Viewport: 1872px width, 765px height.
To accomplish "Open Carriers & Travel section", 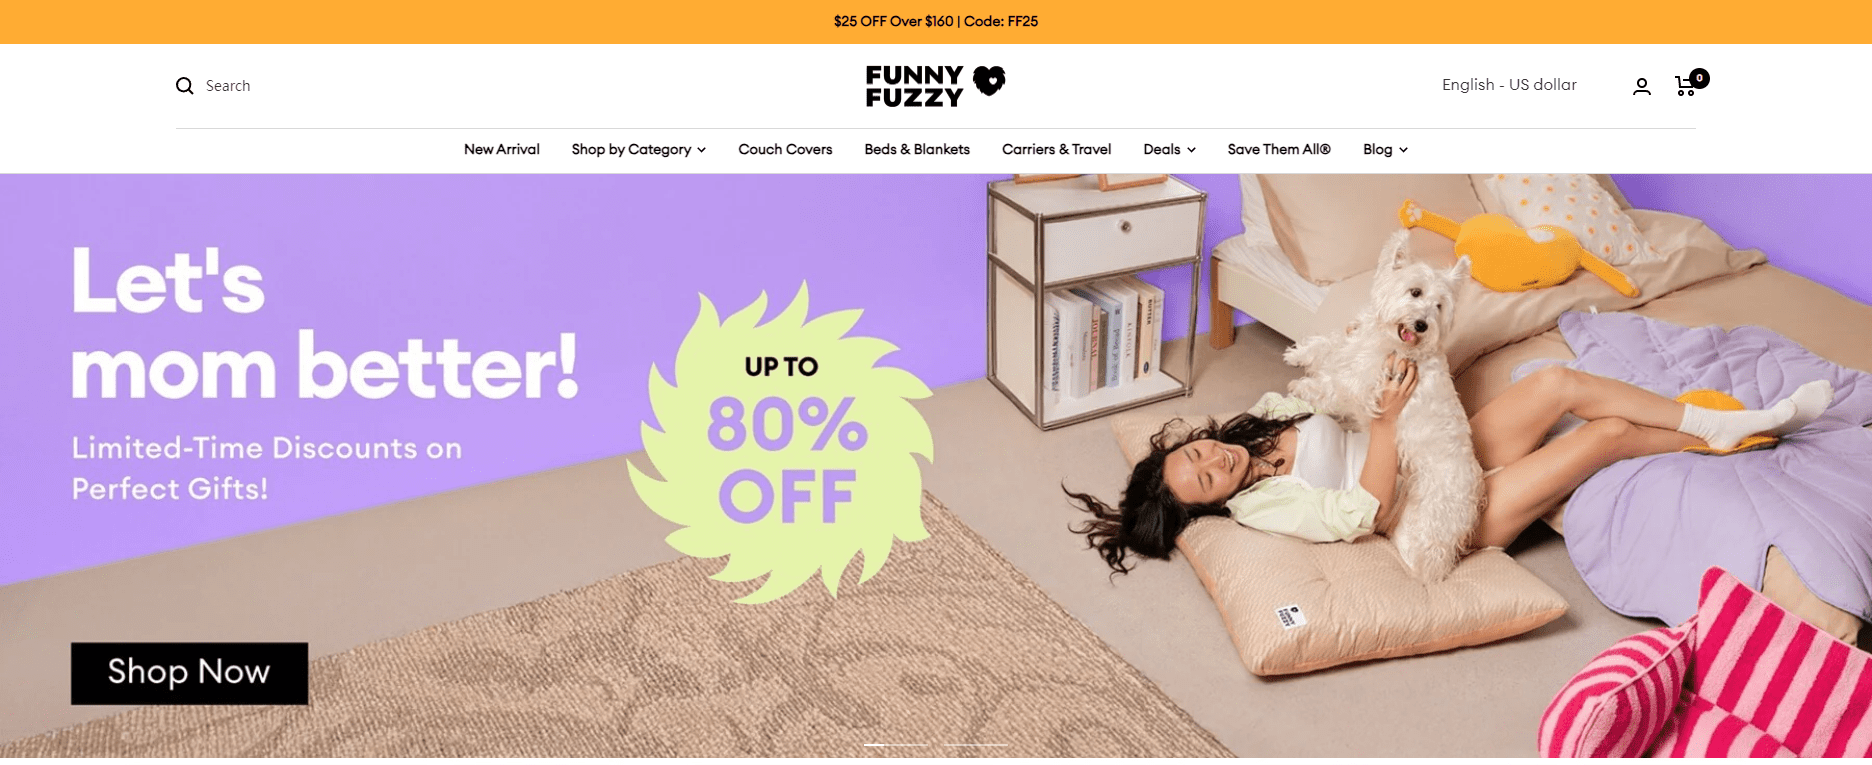I will [x=1056, y=149].
